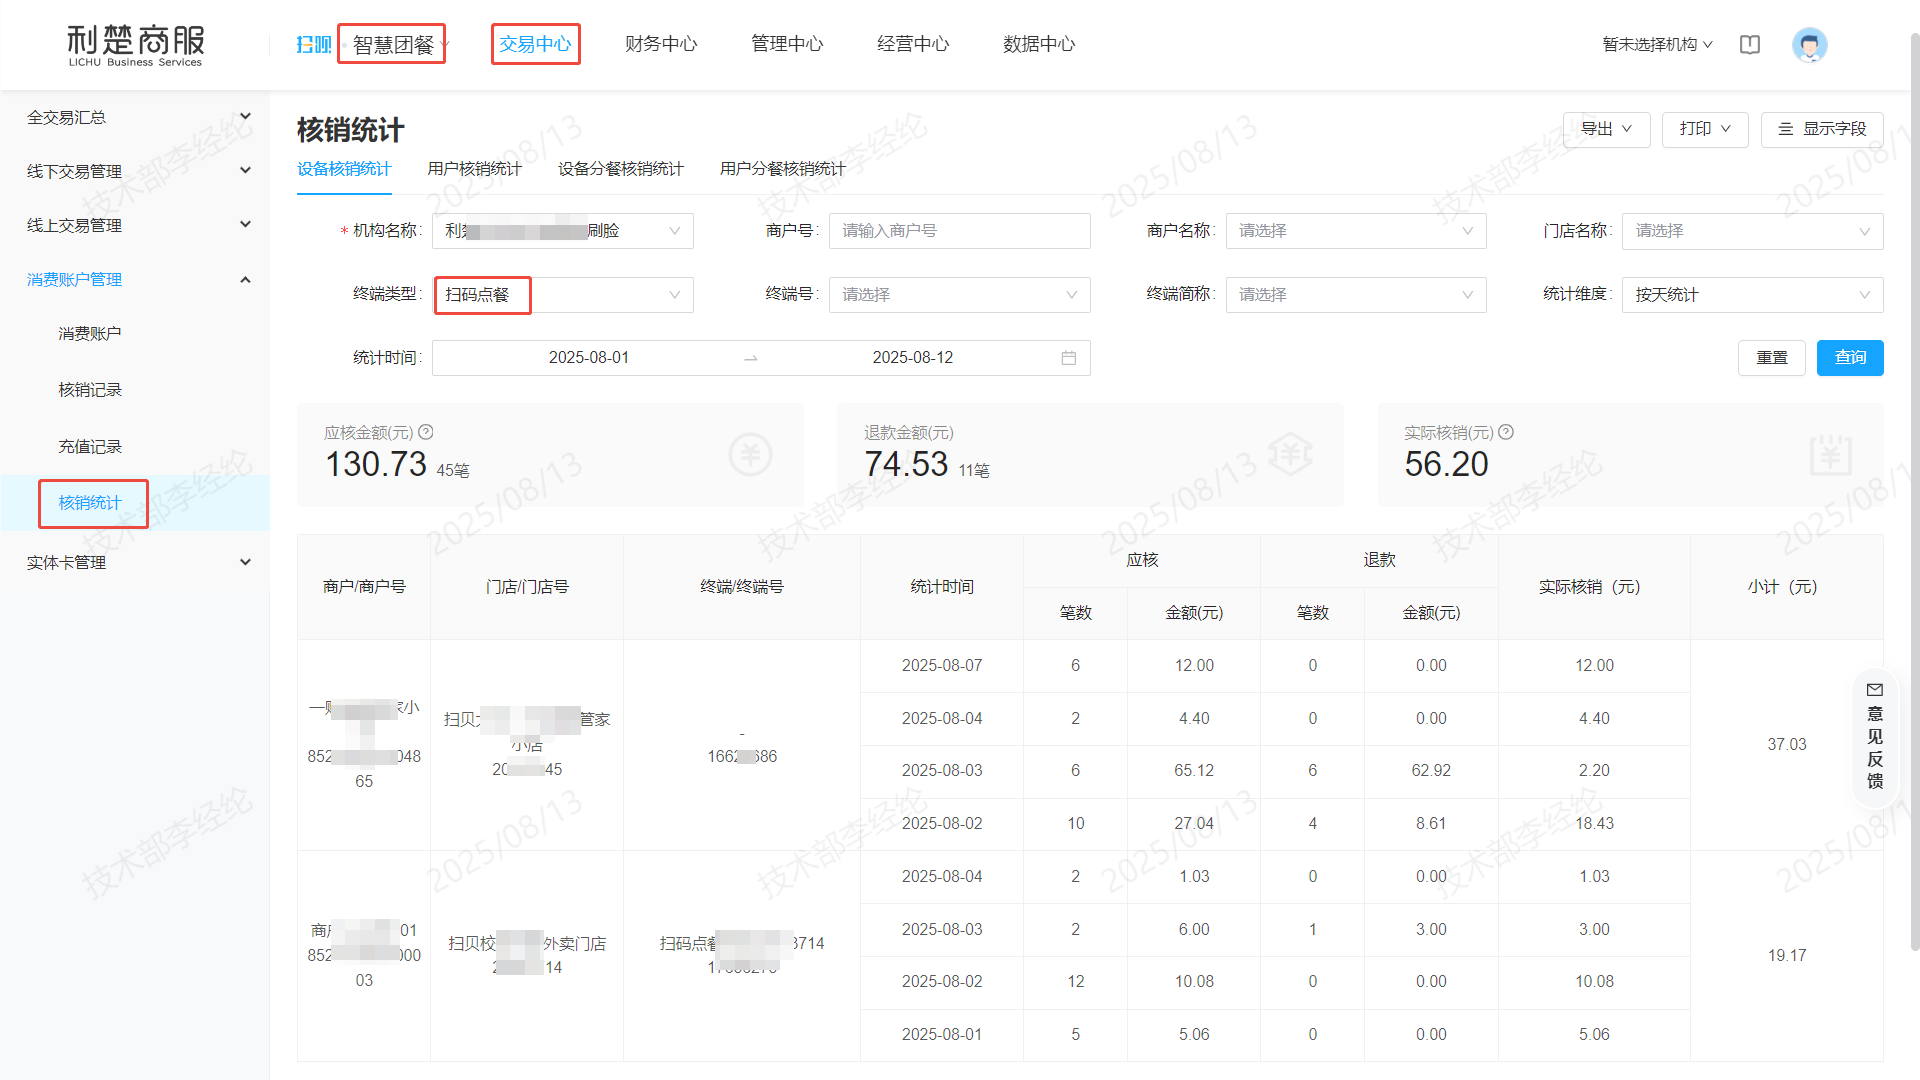Viewport: 1920px width, 1080px height.
Task: Open the help book icon
Action: [x=1749, y=45]
